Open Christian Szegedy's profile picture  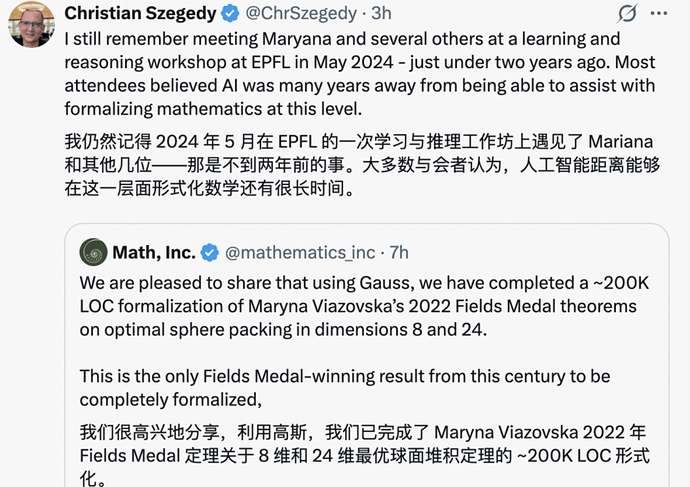click(x=32, y=24)
